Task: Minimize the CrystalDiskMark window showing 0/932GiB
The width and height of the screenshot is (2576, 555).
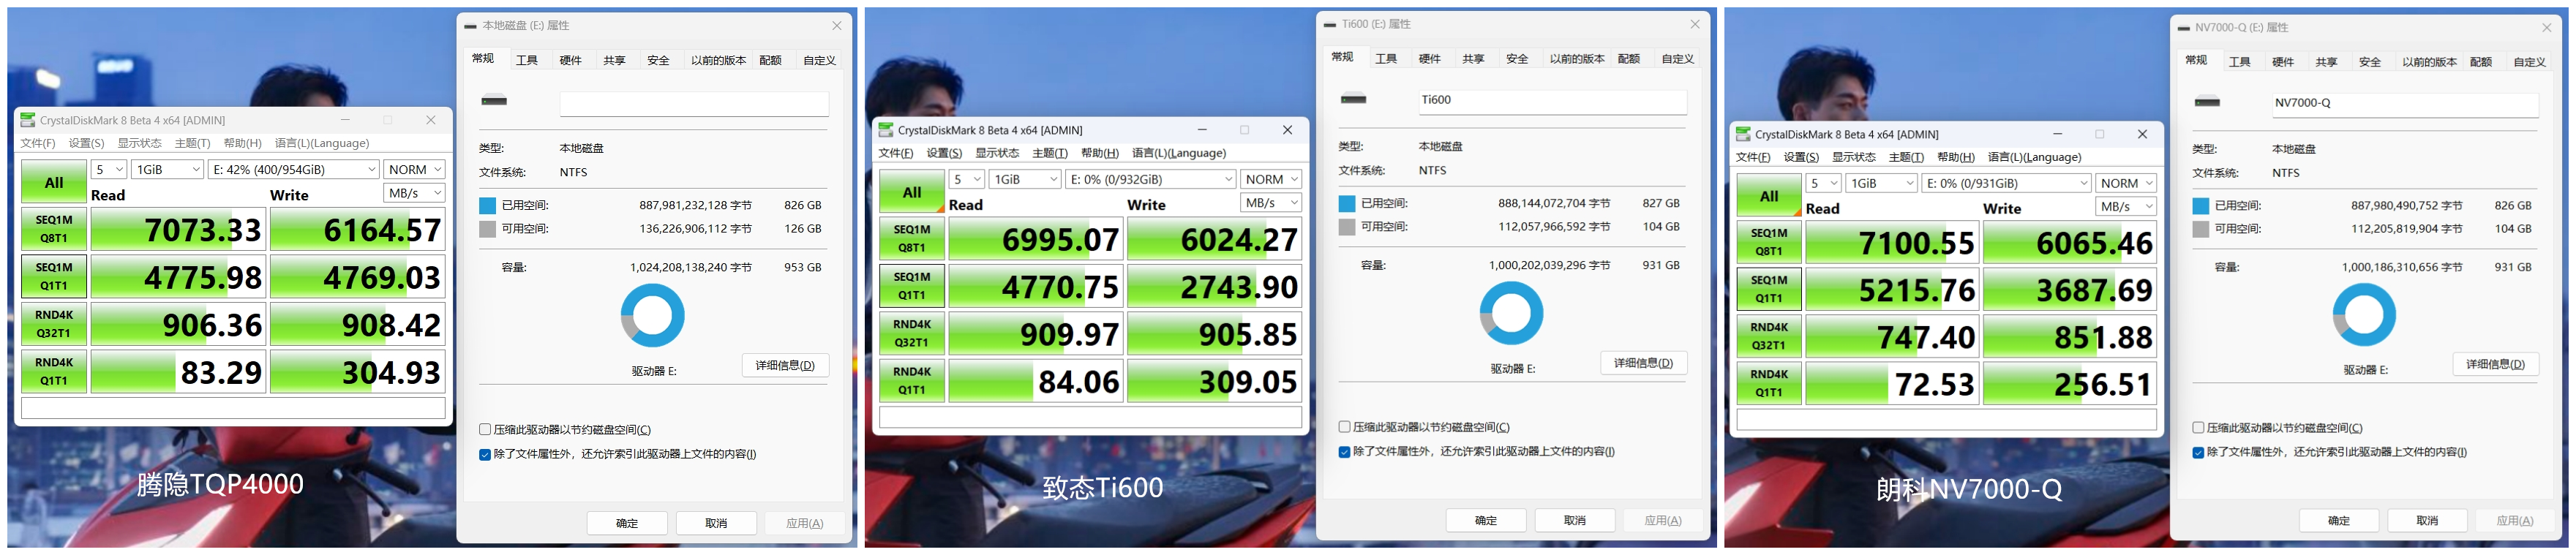Action: click(x=1202, y=130)
